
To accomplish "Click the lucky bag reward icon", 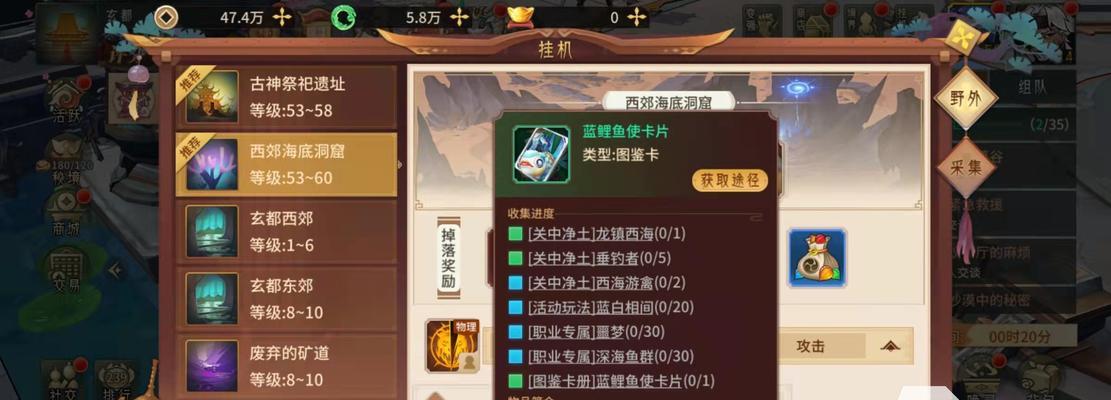I will pyautogui.click(x=817, y=258).
